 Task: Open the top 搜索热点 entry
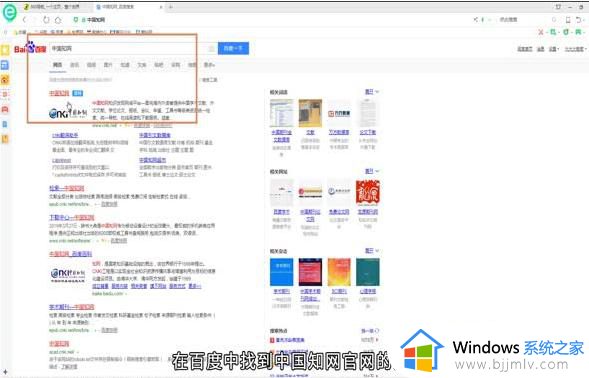tap(290, 340)
